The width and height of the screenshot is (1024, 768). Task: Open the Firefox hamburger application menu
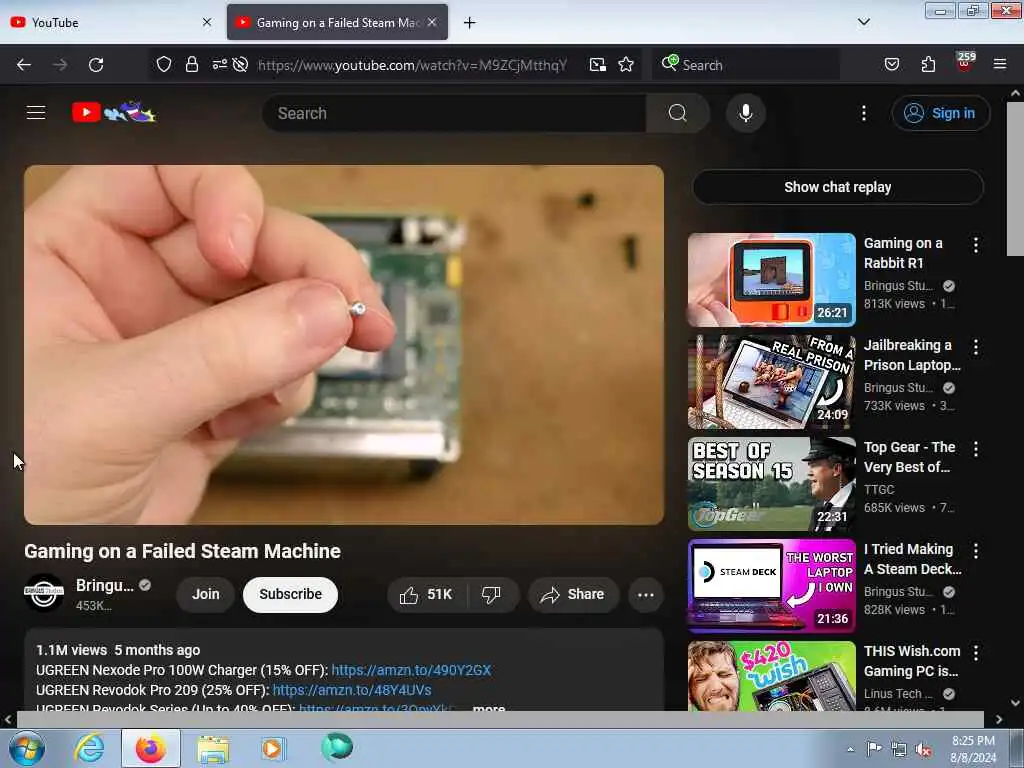click(1000, 64)
